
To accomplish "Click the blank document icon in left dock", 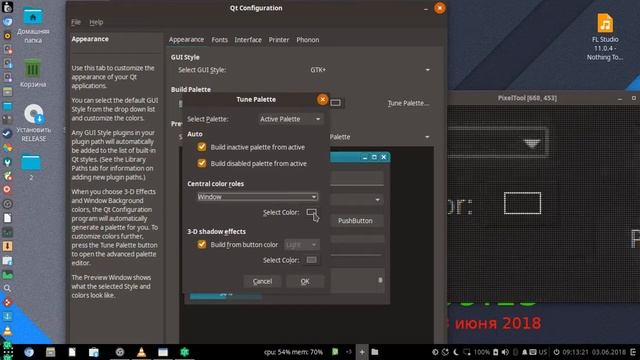I will pyautogui.click(x=7, y=218).
